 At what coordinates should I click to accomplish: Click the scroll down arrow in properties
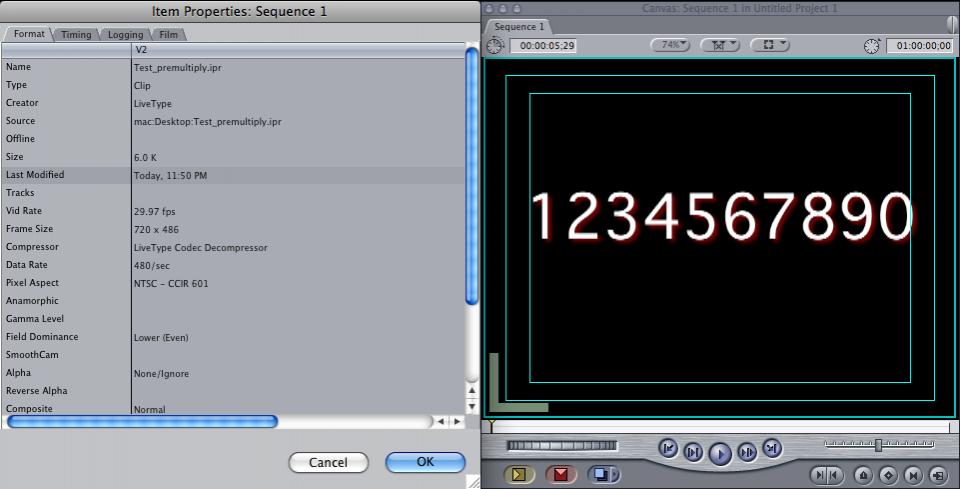[471, 406]
